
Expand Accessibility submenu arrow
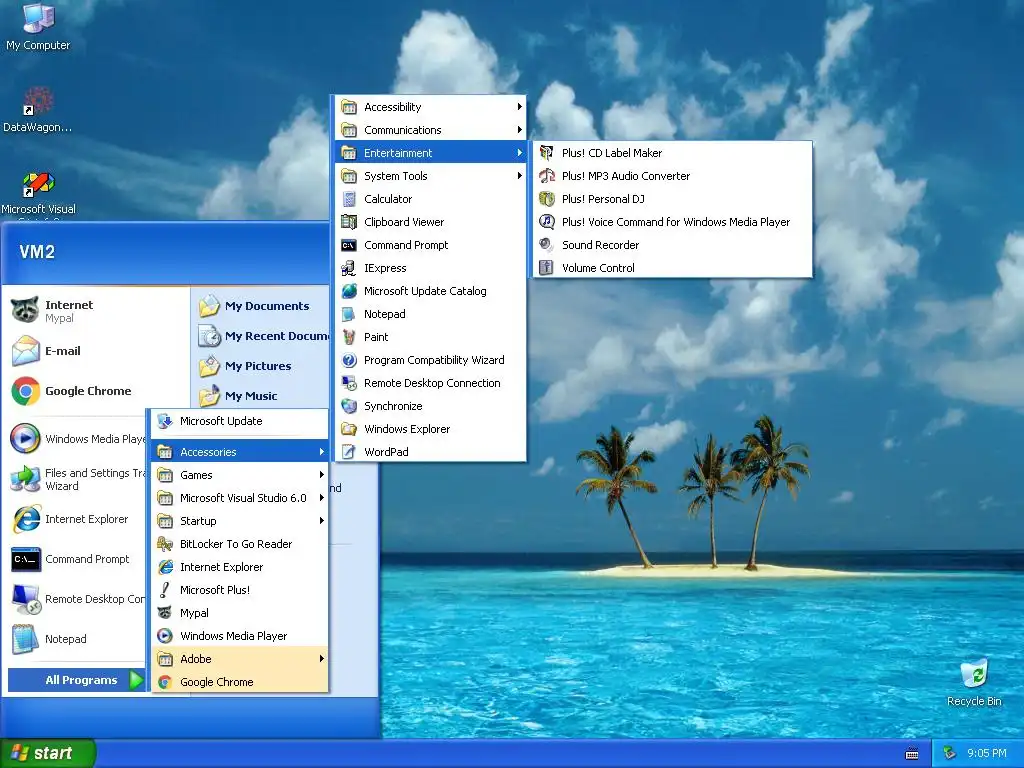click(519, 106)
